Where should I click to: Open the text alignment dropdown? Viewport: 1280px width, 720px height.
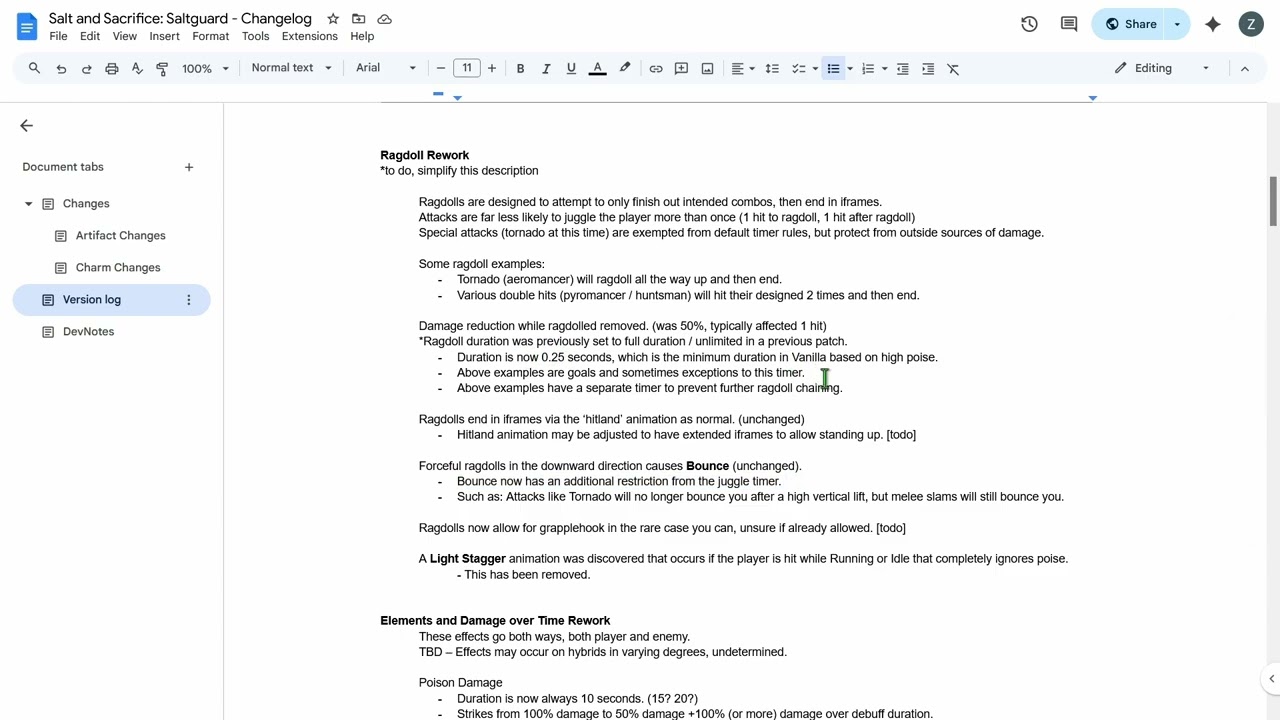(x=743, y=68)
